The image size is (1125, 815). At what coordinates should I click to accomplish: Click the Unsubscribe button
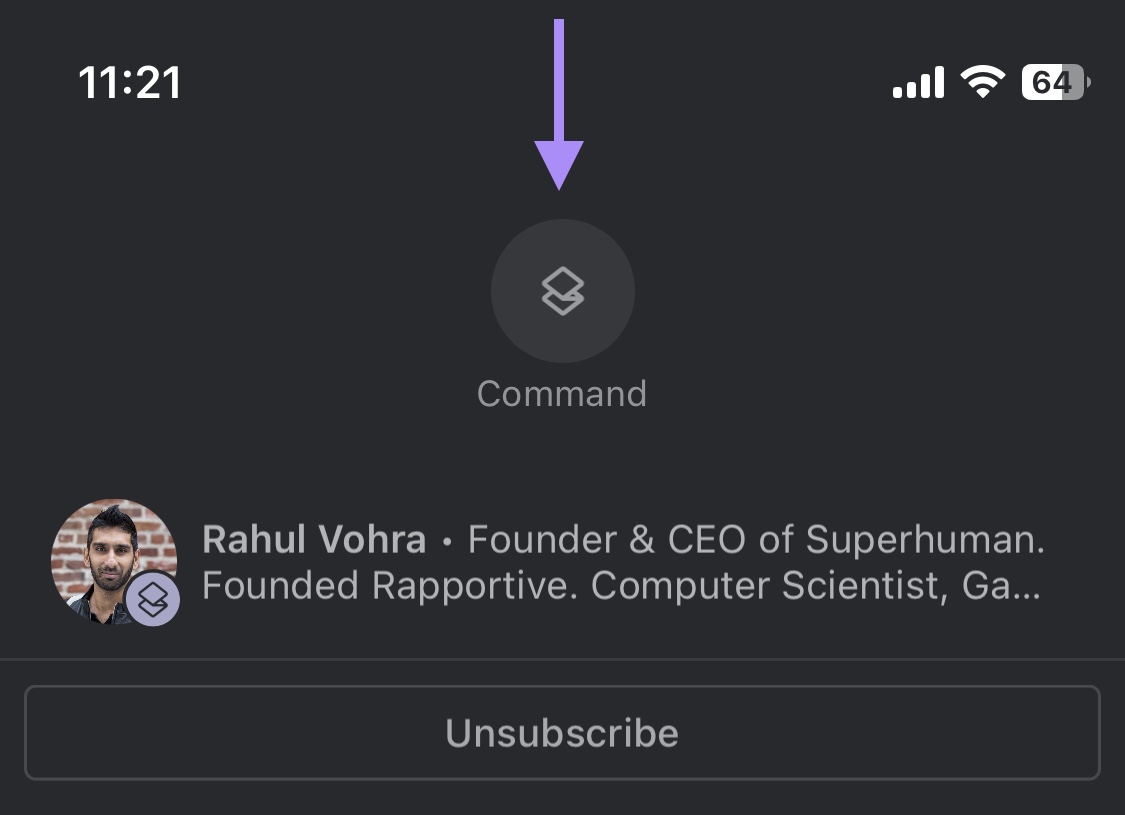562,732
